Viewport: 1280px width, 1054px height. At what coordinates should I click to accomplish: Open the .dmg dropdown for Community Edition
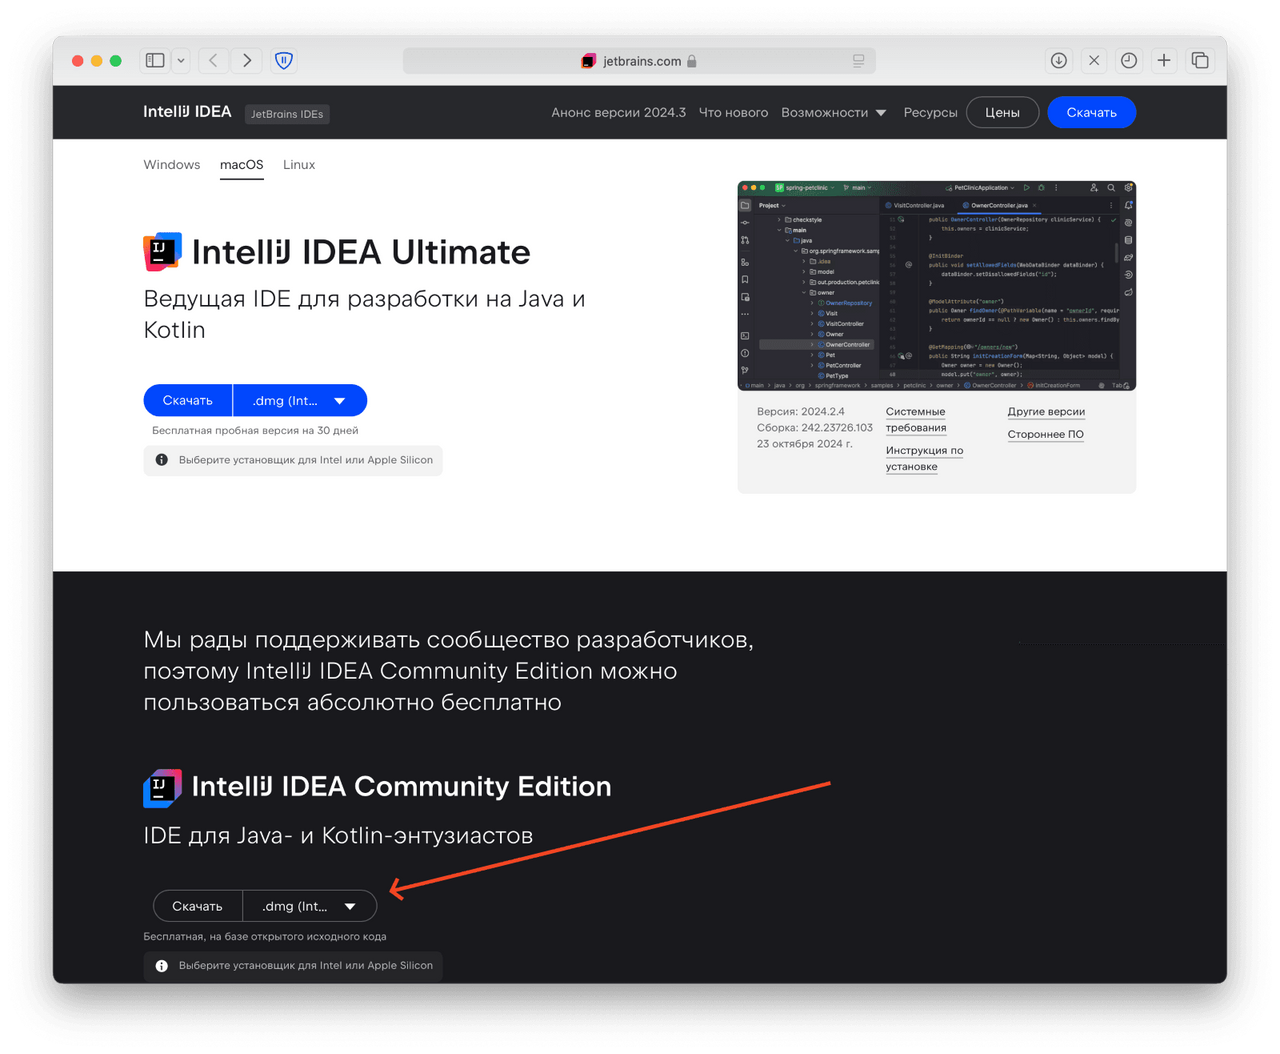click(x=311, y=905)
